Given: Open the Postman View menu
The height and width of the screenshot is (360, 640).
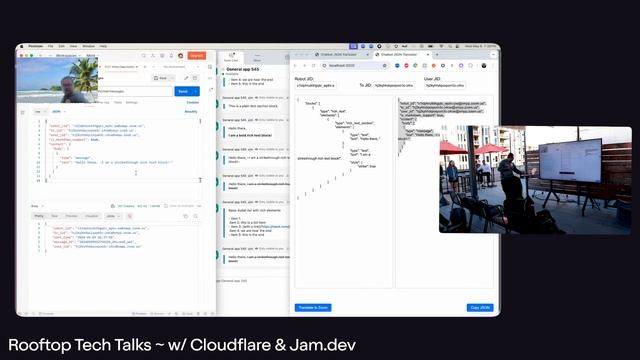Looking at the screenshot, I should pos(73,46).
